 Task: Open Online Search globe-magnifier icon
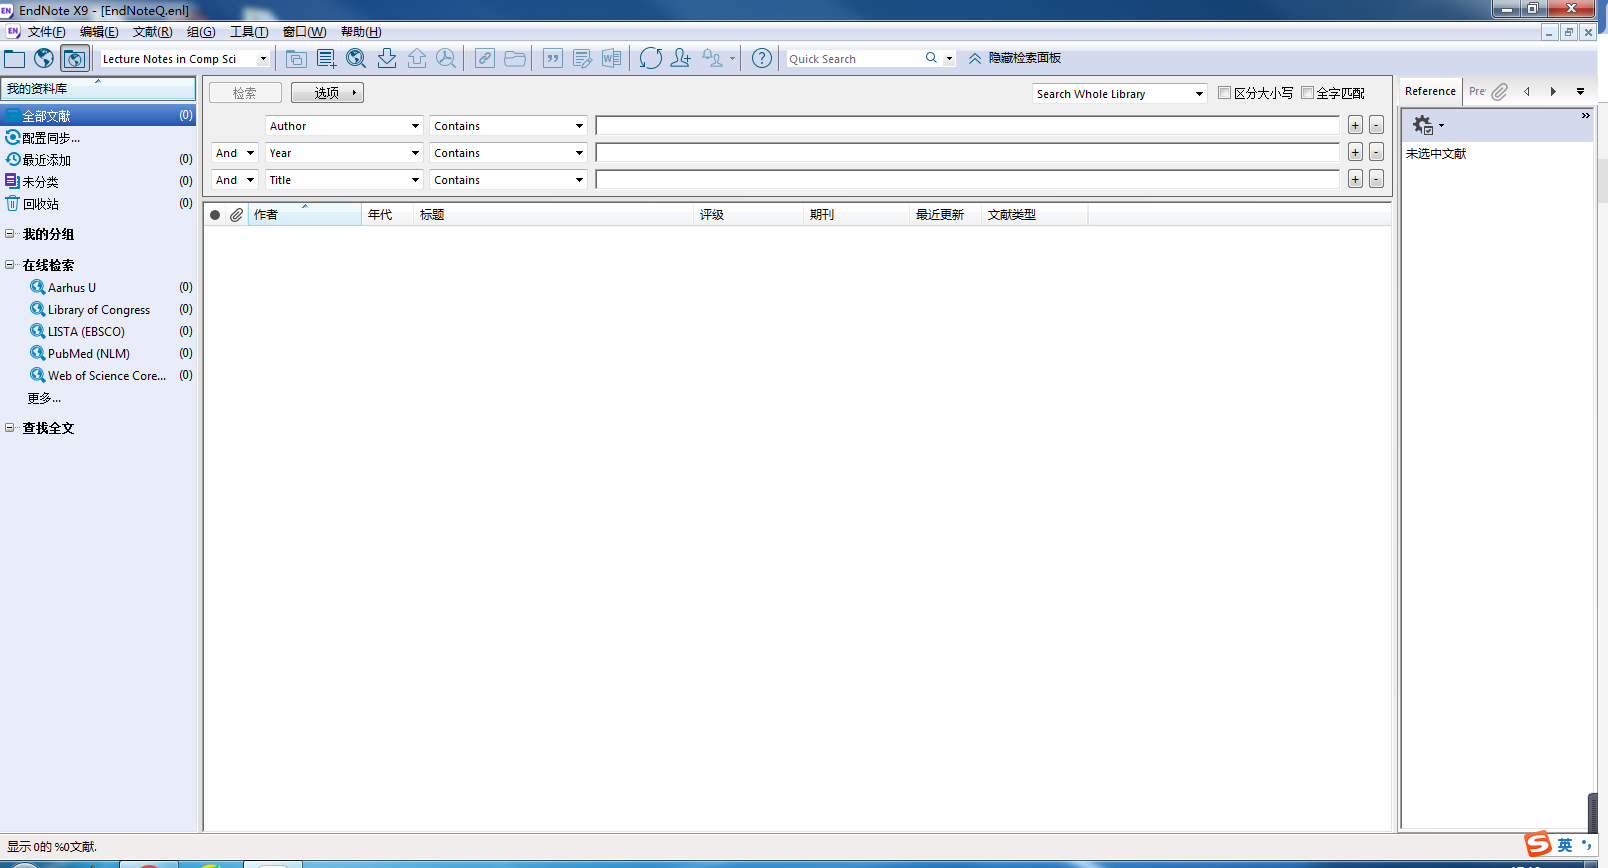[x=356, y=59]
